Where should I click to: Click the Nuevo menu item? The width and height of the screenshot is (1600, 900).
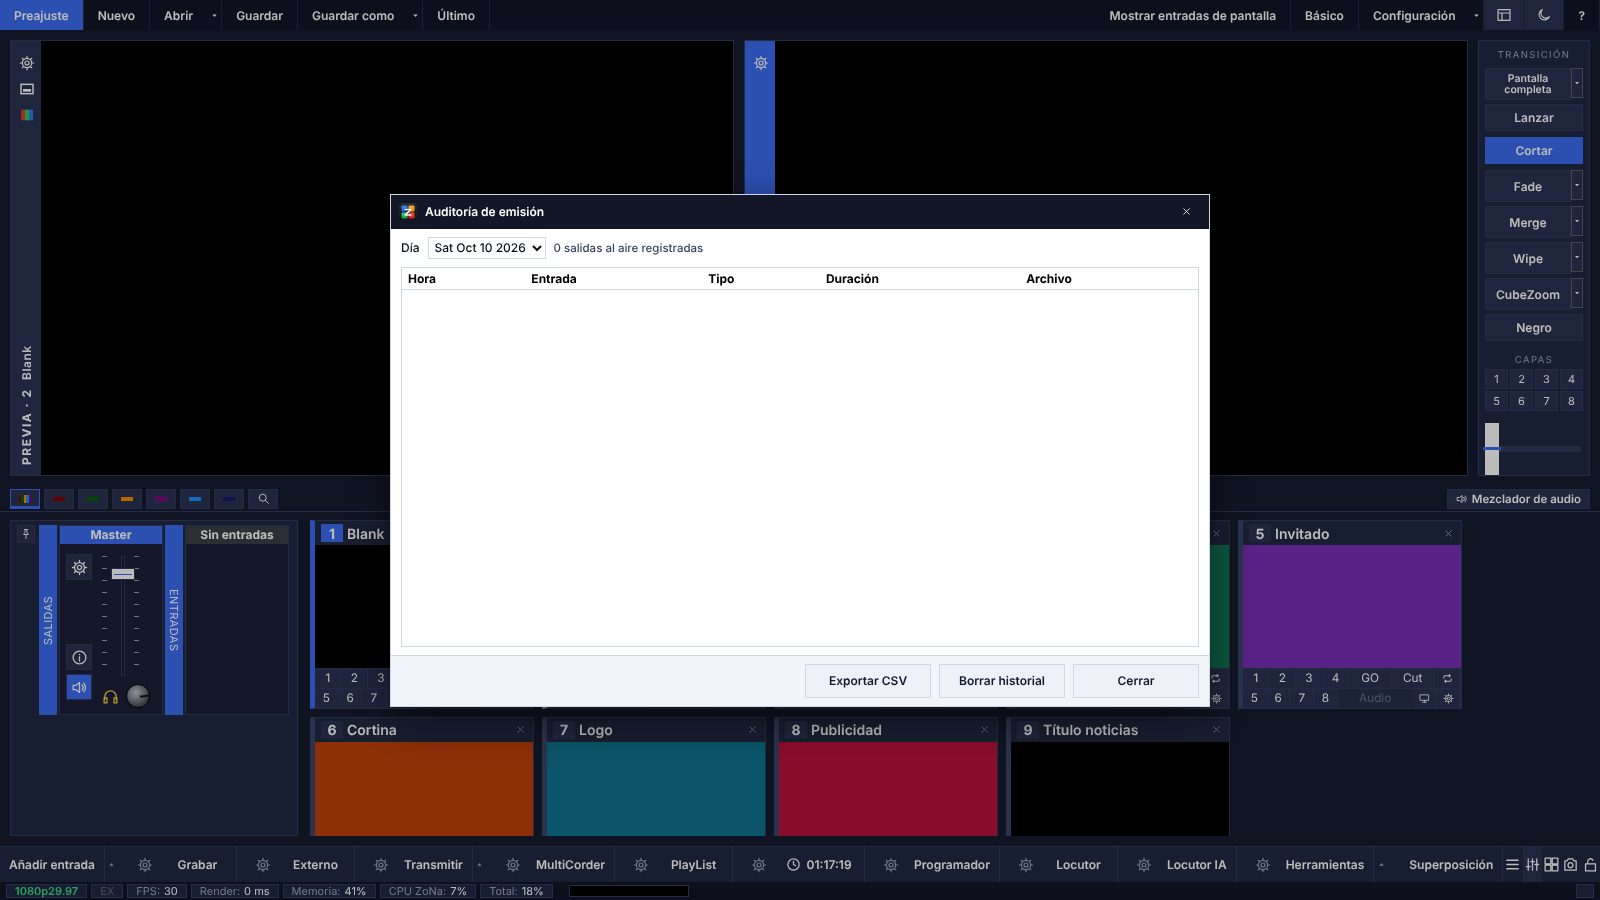point(116,15)
